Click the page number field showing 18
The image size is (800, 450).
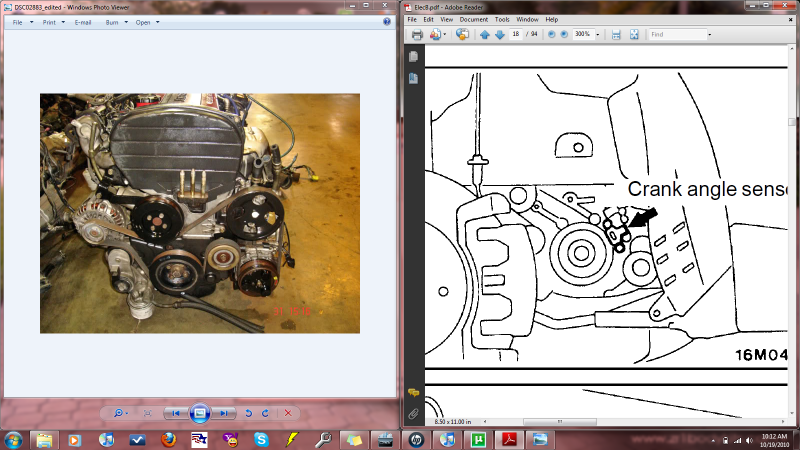[516, 34]
